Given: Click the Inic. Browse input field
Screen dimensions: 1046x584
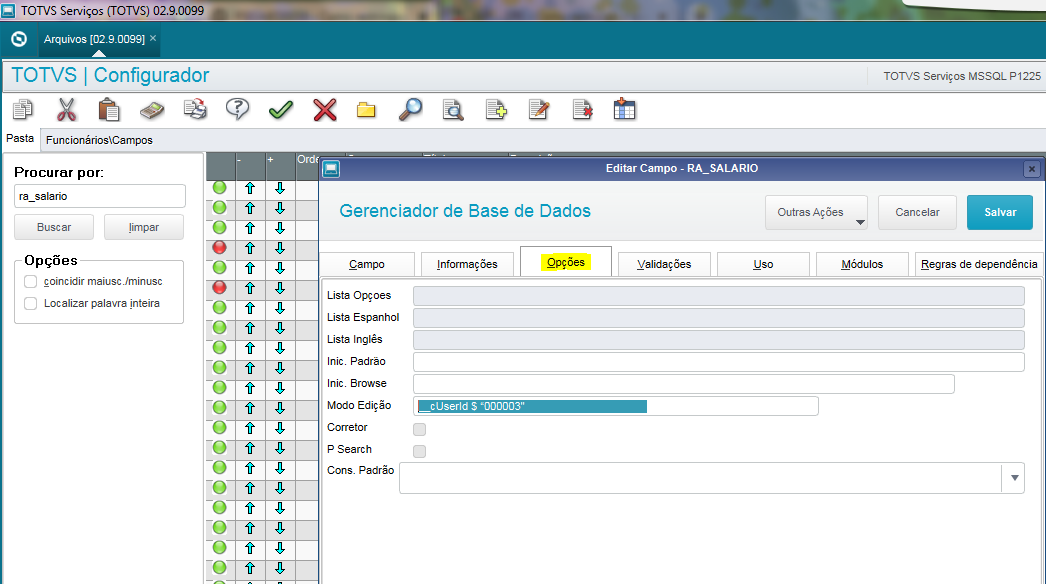Looking at the screenshot, I should click(x=684, y=384).
